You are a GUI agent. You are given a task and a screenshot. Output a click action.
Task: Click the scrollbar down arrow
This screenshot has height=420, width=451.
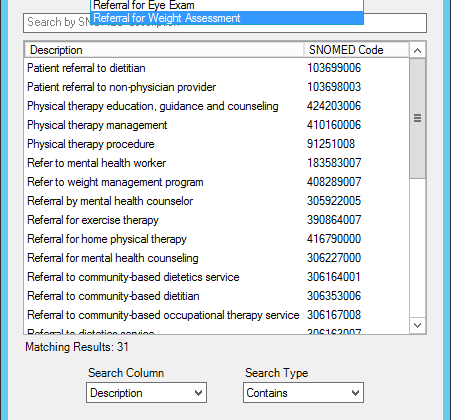coord(417,325)
